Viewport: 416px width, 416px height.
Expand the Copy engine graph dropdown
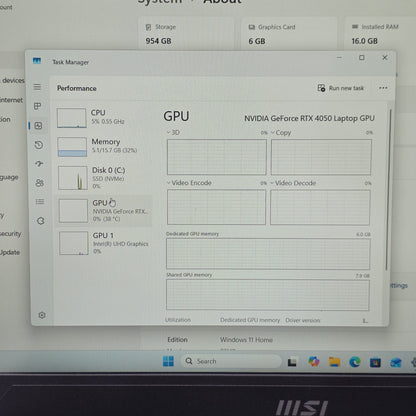click(281, 133)
